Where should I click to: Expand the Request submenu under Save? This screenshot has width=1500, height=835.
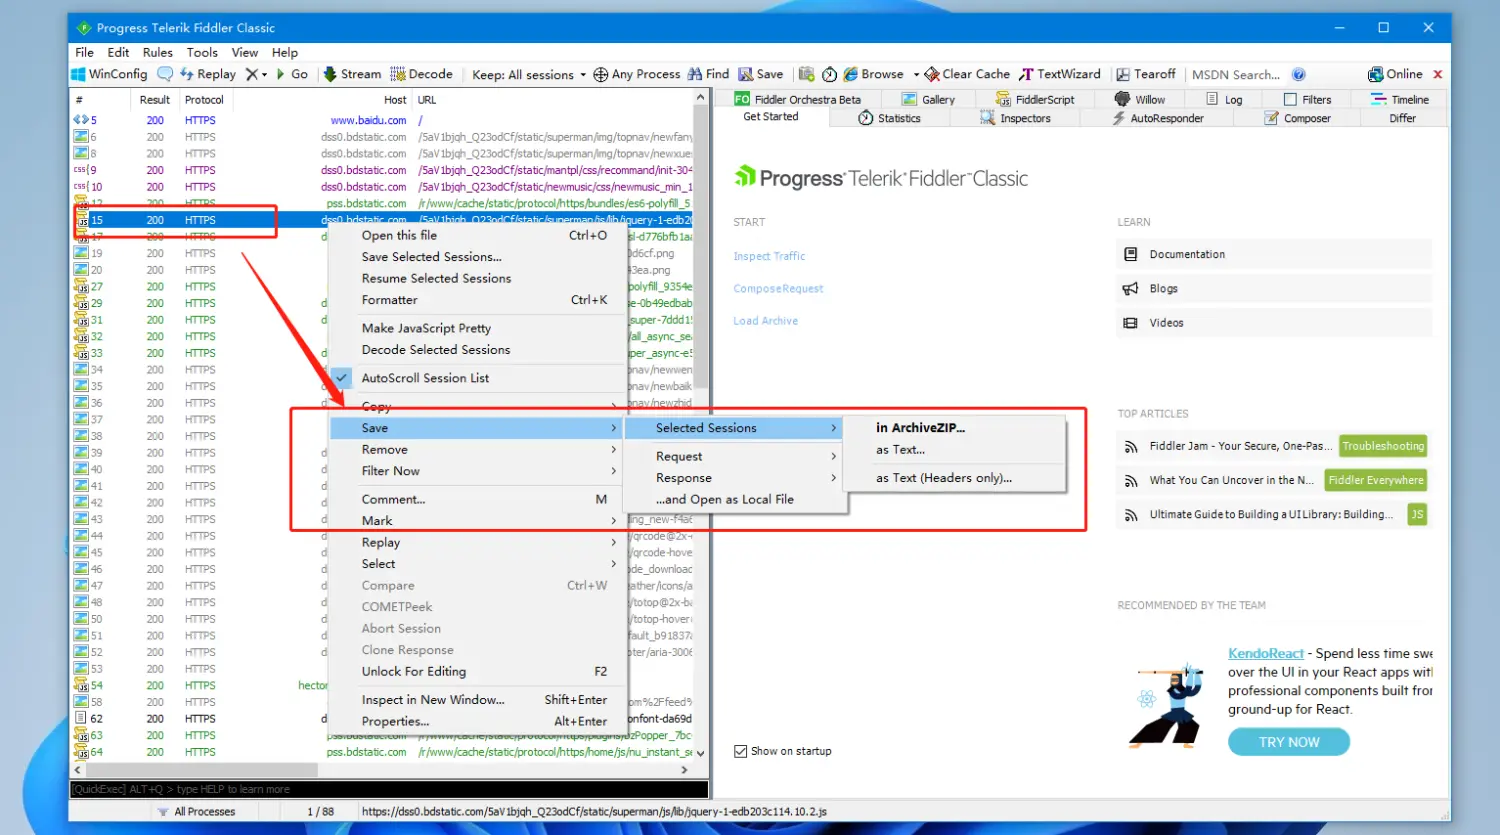(736, 456)
